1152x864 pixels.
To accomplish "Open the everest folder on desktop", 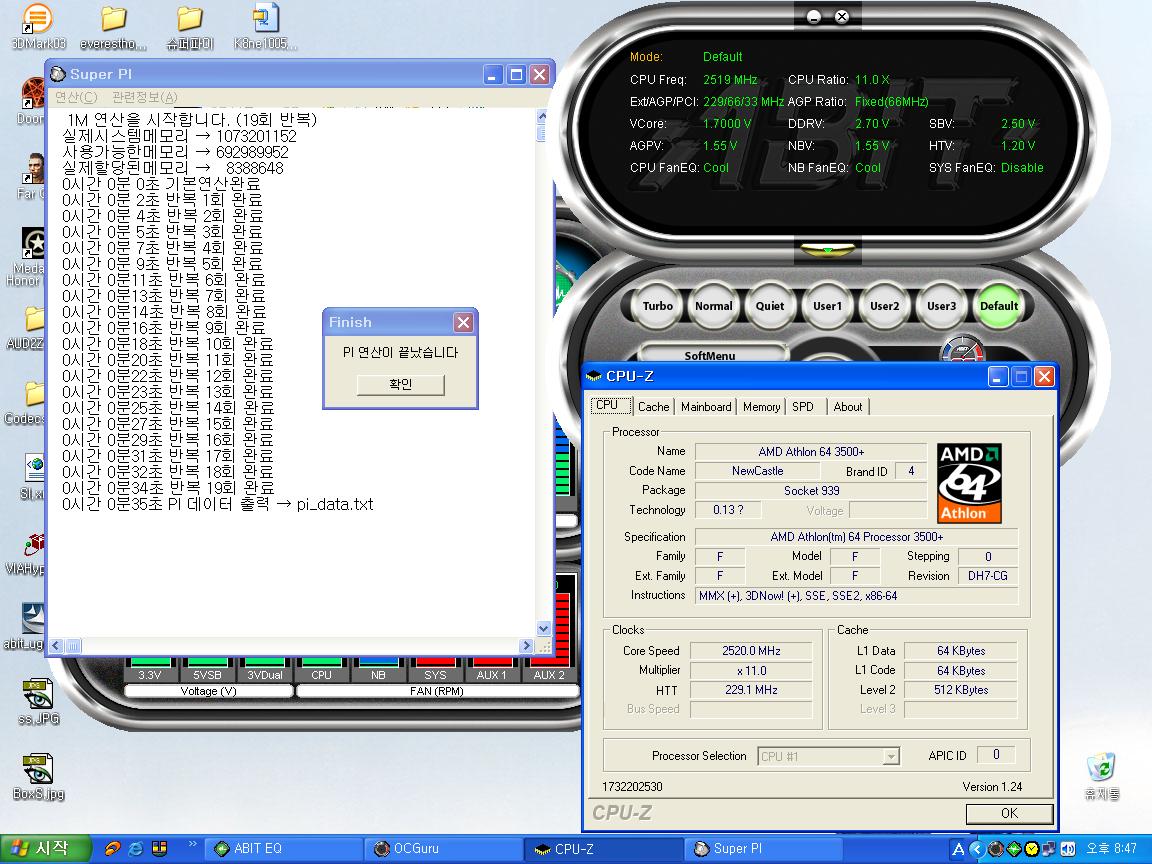I will click(113, 28).
